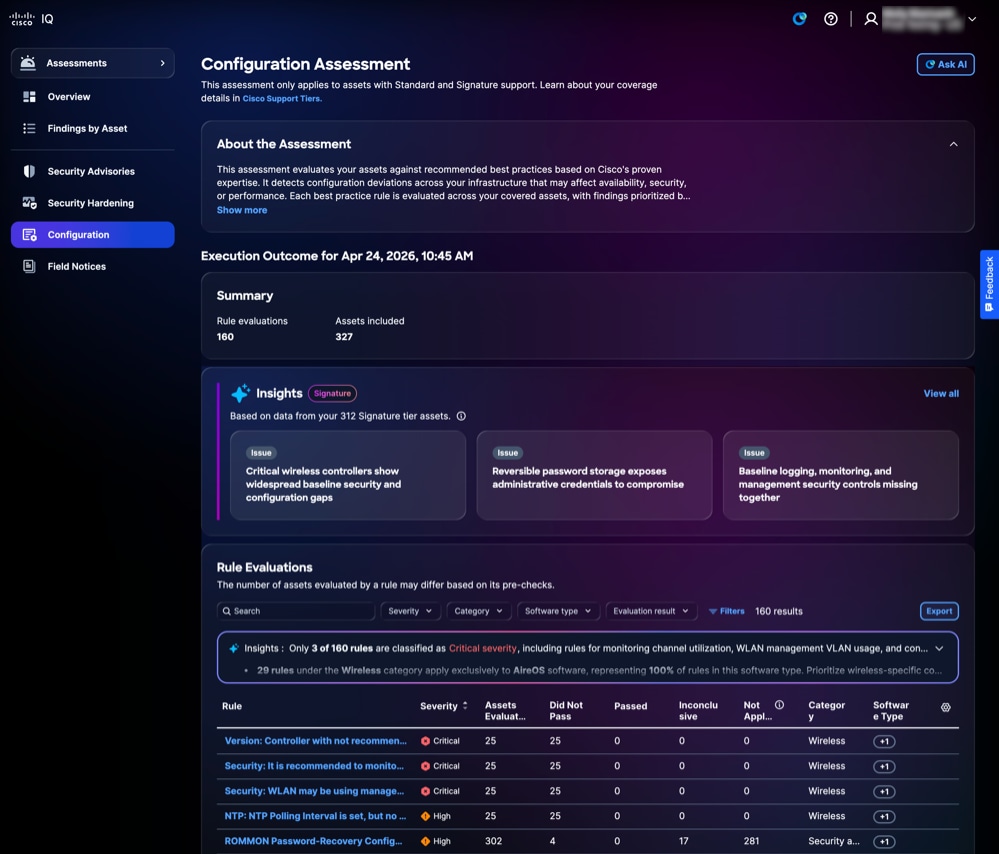Click +1 software type in Version: Controller row
The height and width of the screenshot is (854, 999).
point(884,742)
